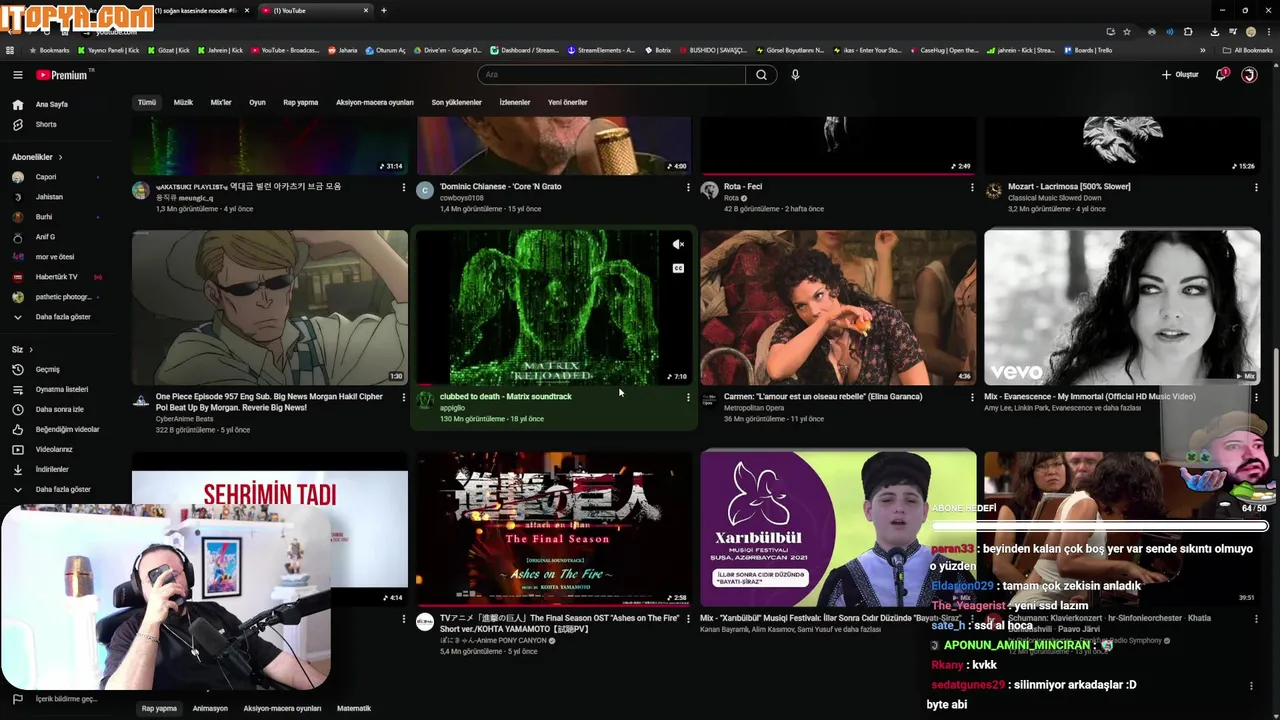Select İzlenenler filter chip
1280x720 pixels.
(515, 102)
